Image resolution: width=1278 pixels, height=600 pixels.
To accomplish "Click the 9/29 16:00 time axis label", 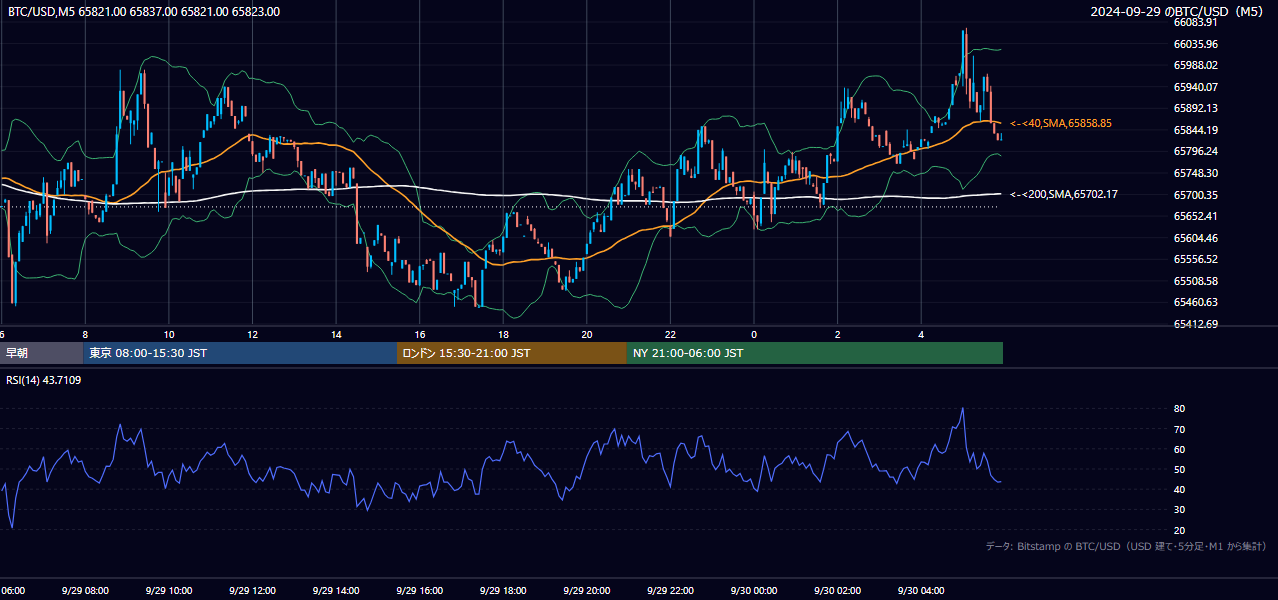I will coord(420,591).
